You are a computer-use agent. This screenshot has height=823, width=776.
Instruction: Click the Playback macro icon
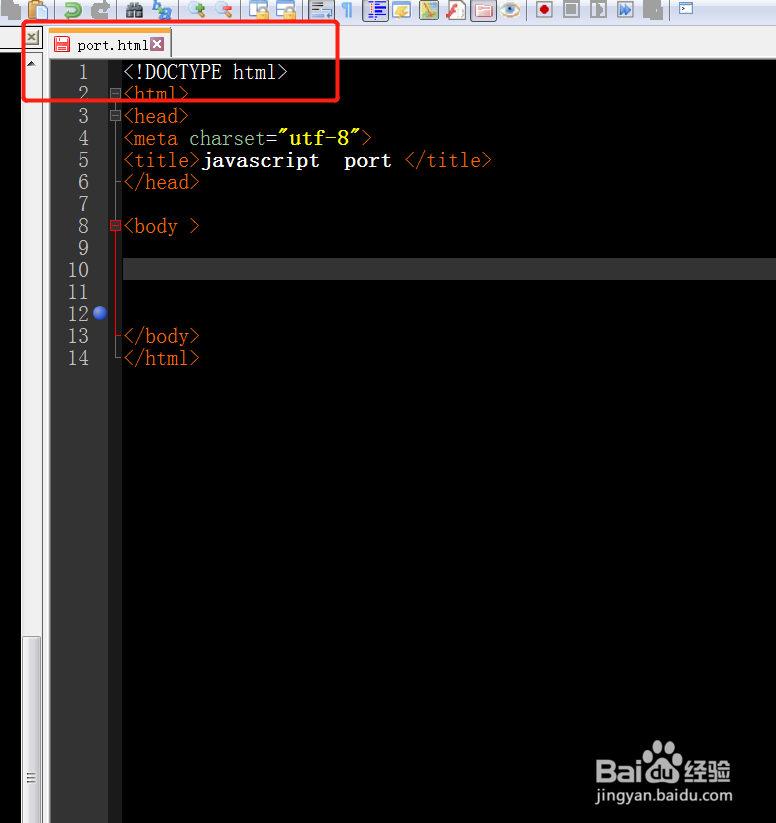click(x=598, y=9)
